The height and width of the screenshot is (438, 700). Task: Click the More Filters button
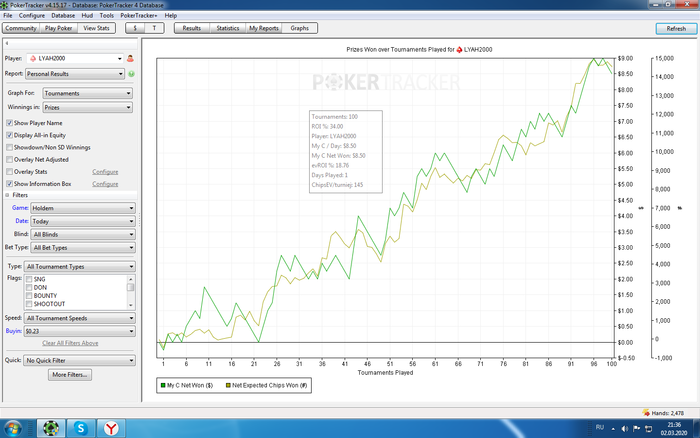coord(70,375)
